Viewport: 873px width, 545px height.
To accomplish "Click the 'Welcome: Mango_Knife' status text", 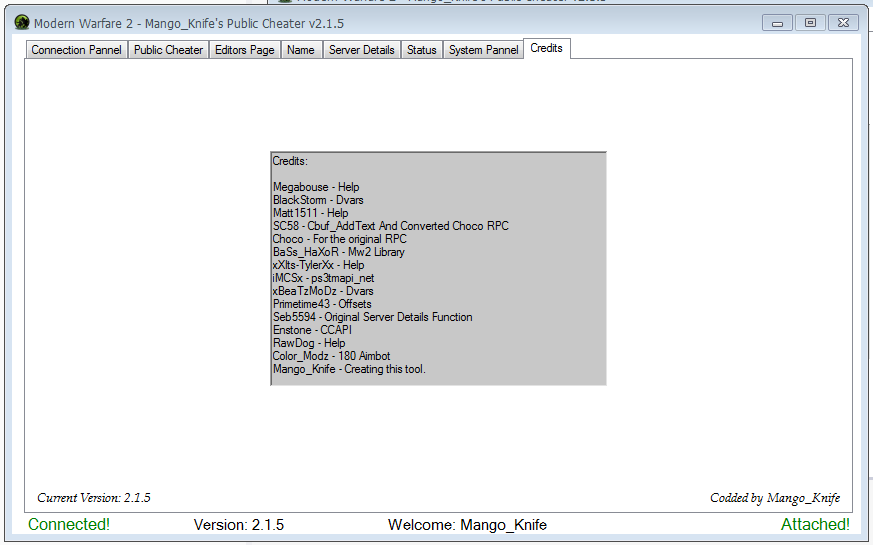I will point(467,525).
